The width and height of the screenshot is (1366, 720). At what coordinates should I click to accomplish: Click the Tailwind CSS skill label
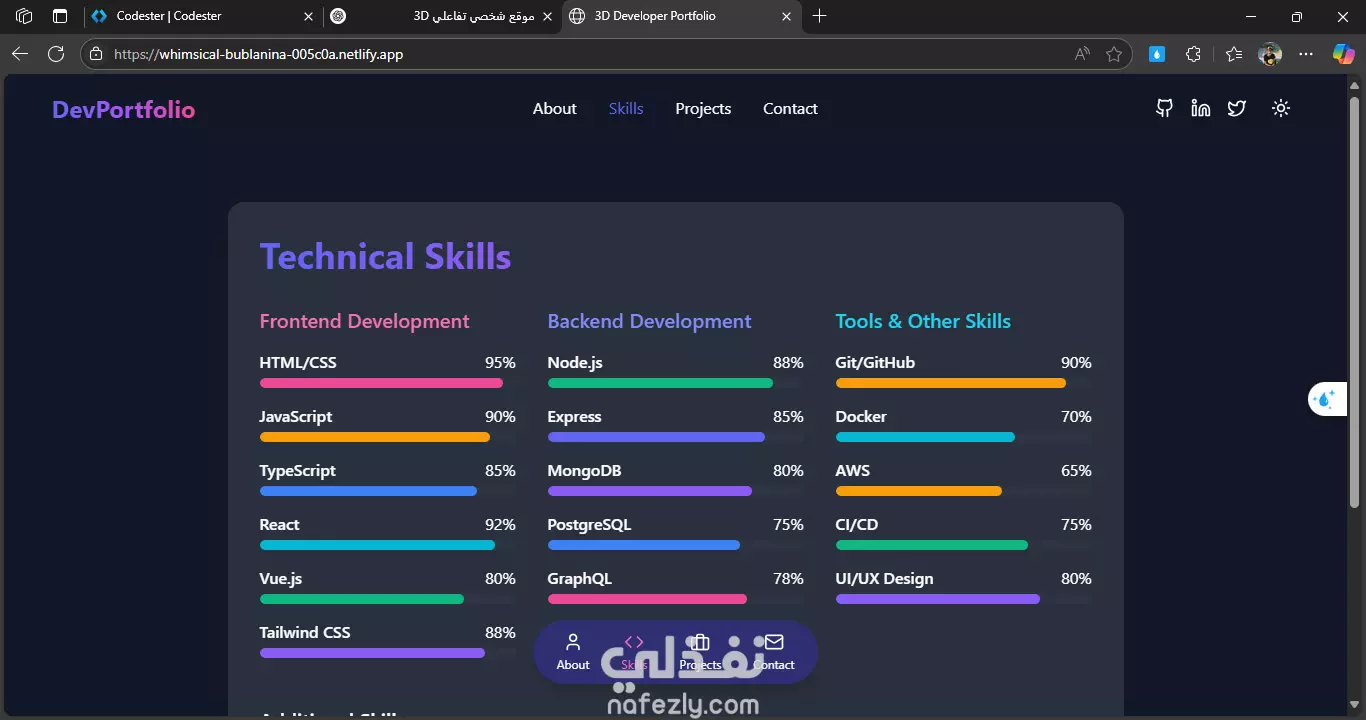pos(305,632)
